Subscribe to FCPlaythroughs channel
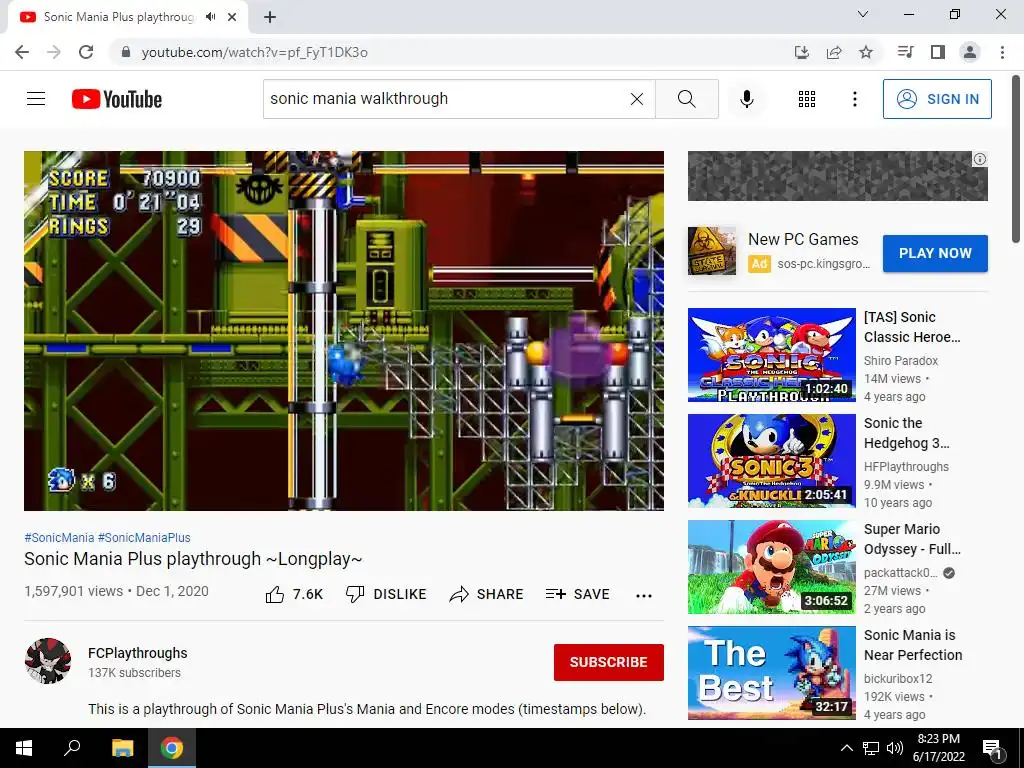The width and height of the screenshot is (1024, 768). click(x=609, y=662)
